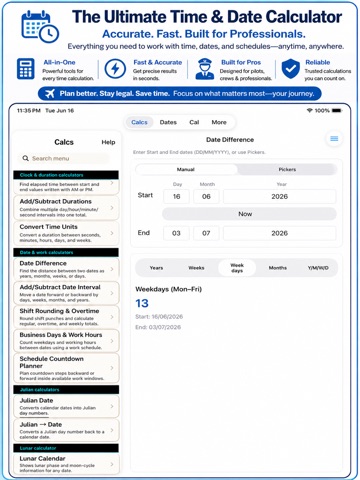Open Convert Time Units calculator
This screenshot has height=480, width=360.
66,233
